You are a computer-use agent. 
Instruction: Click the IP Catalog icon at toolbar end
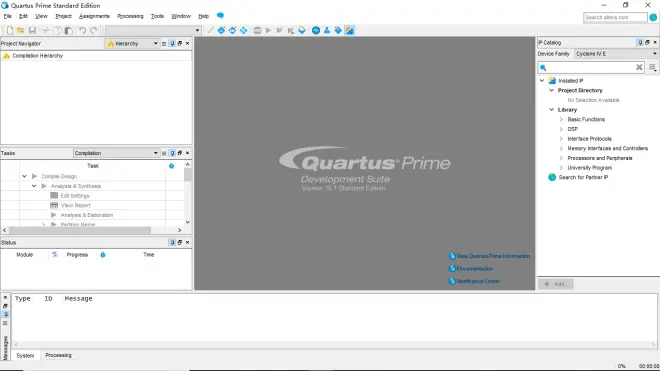point(349,30)
